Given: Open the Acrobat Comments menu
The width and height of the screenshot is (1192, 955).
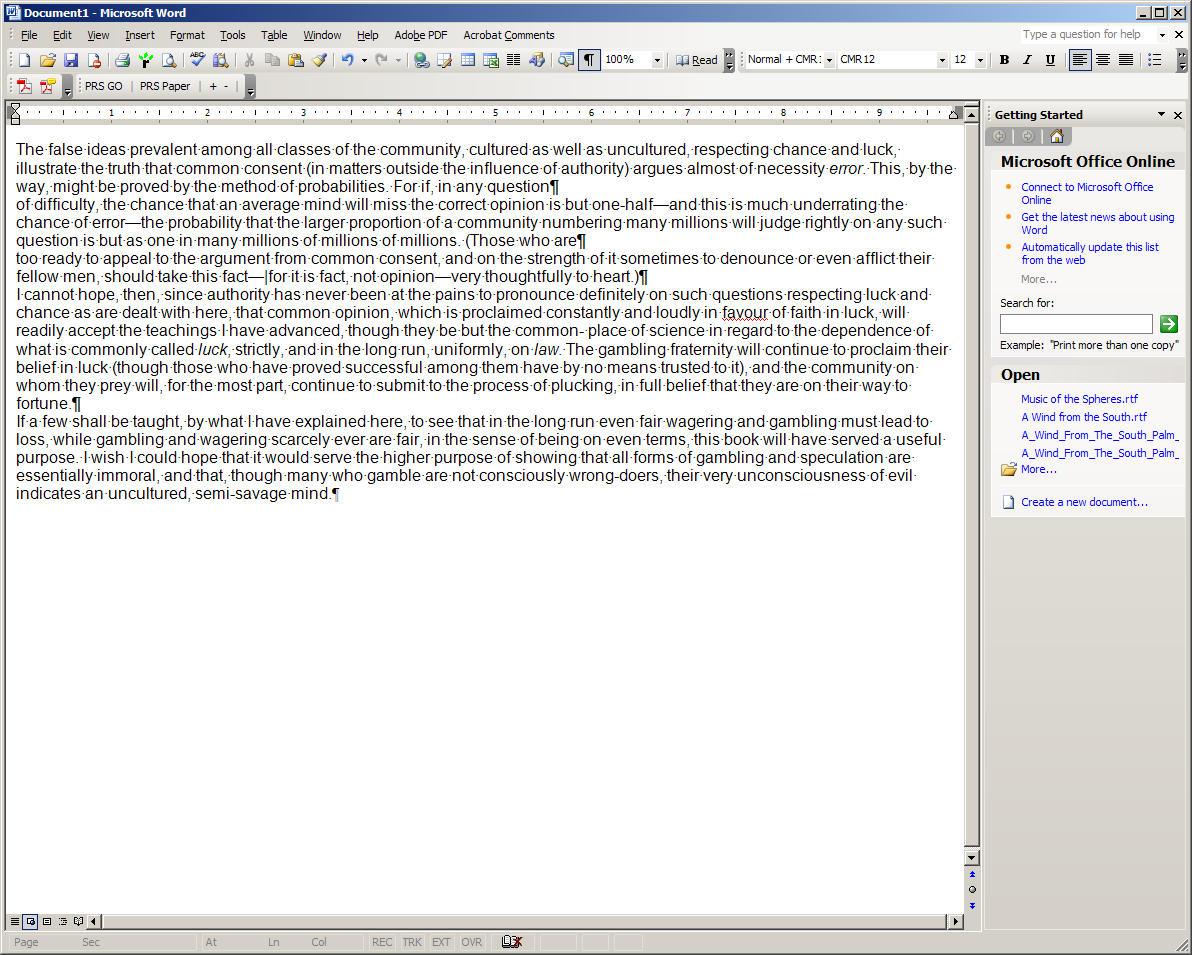Looking at the screenshot, I should tap(509, 35).
